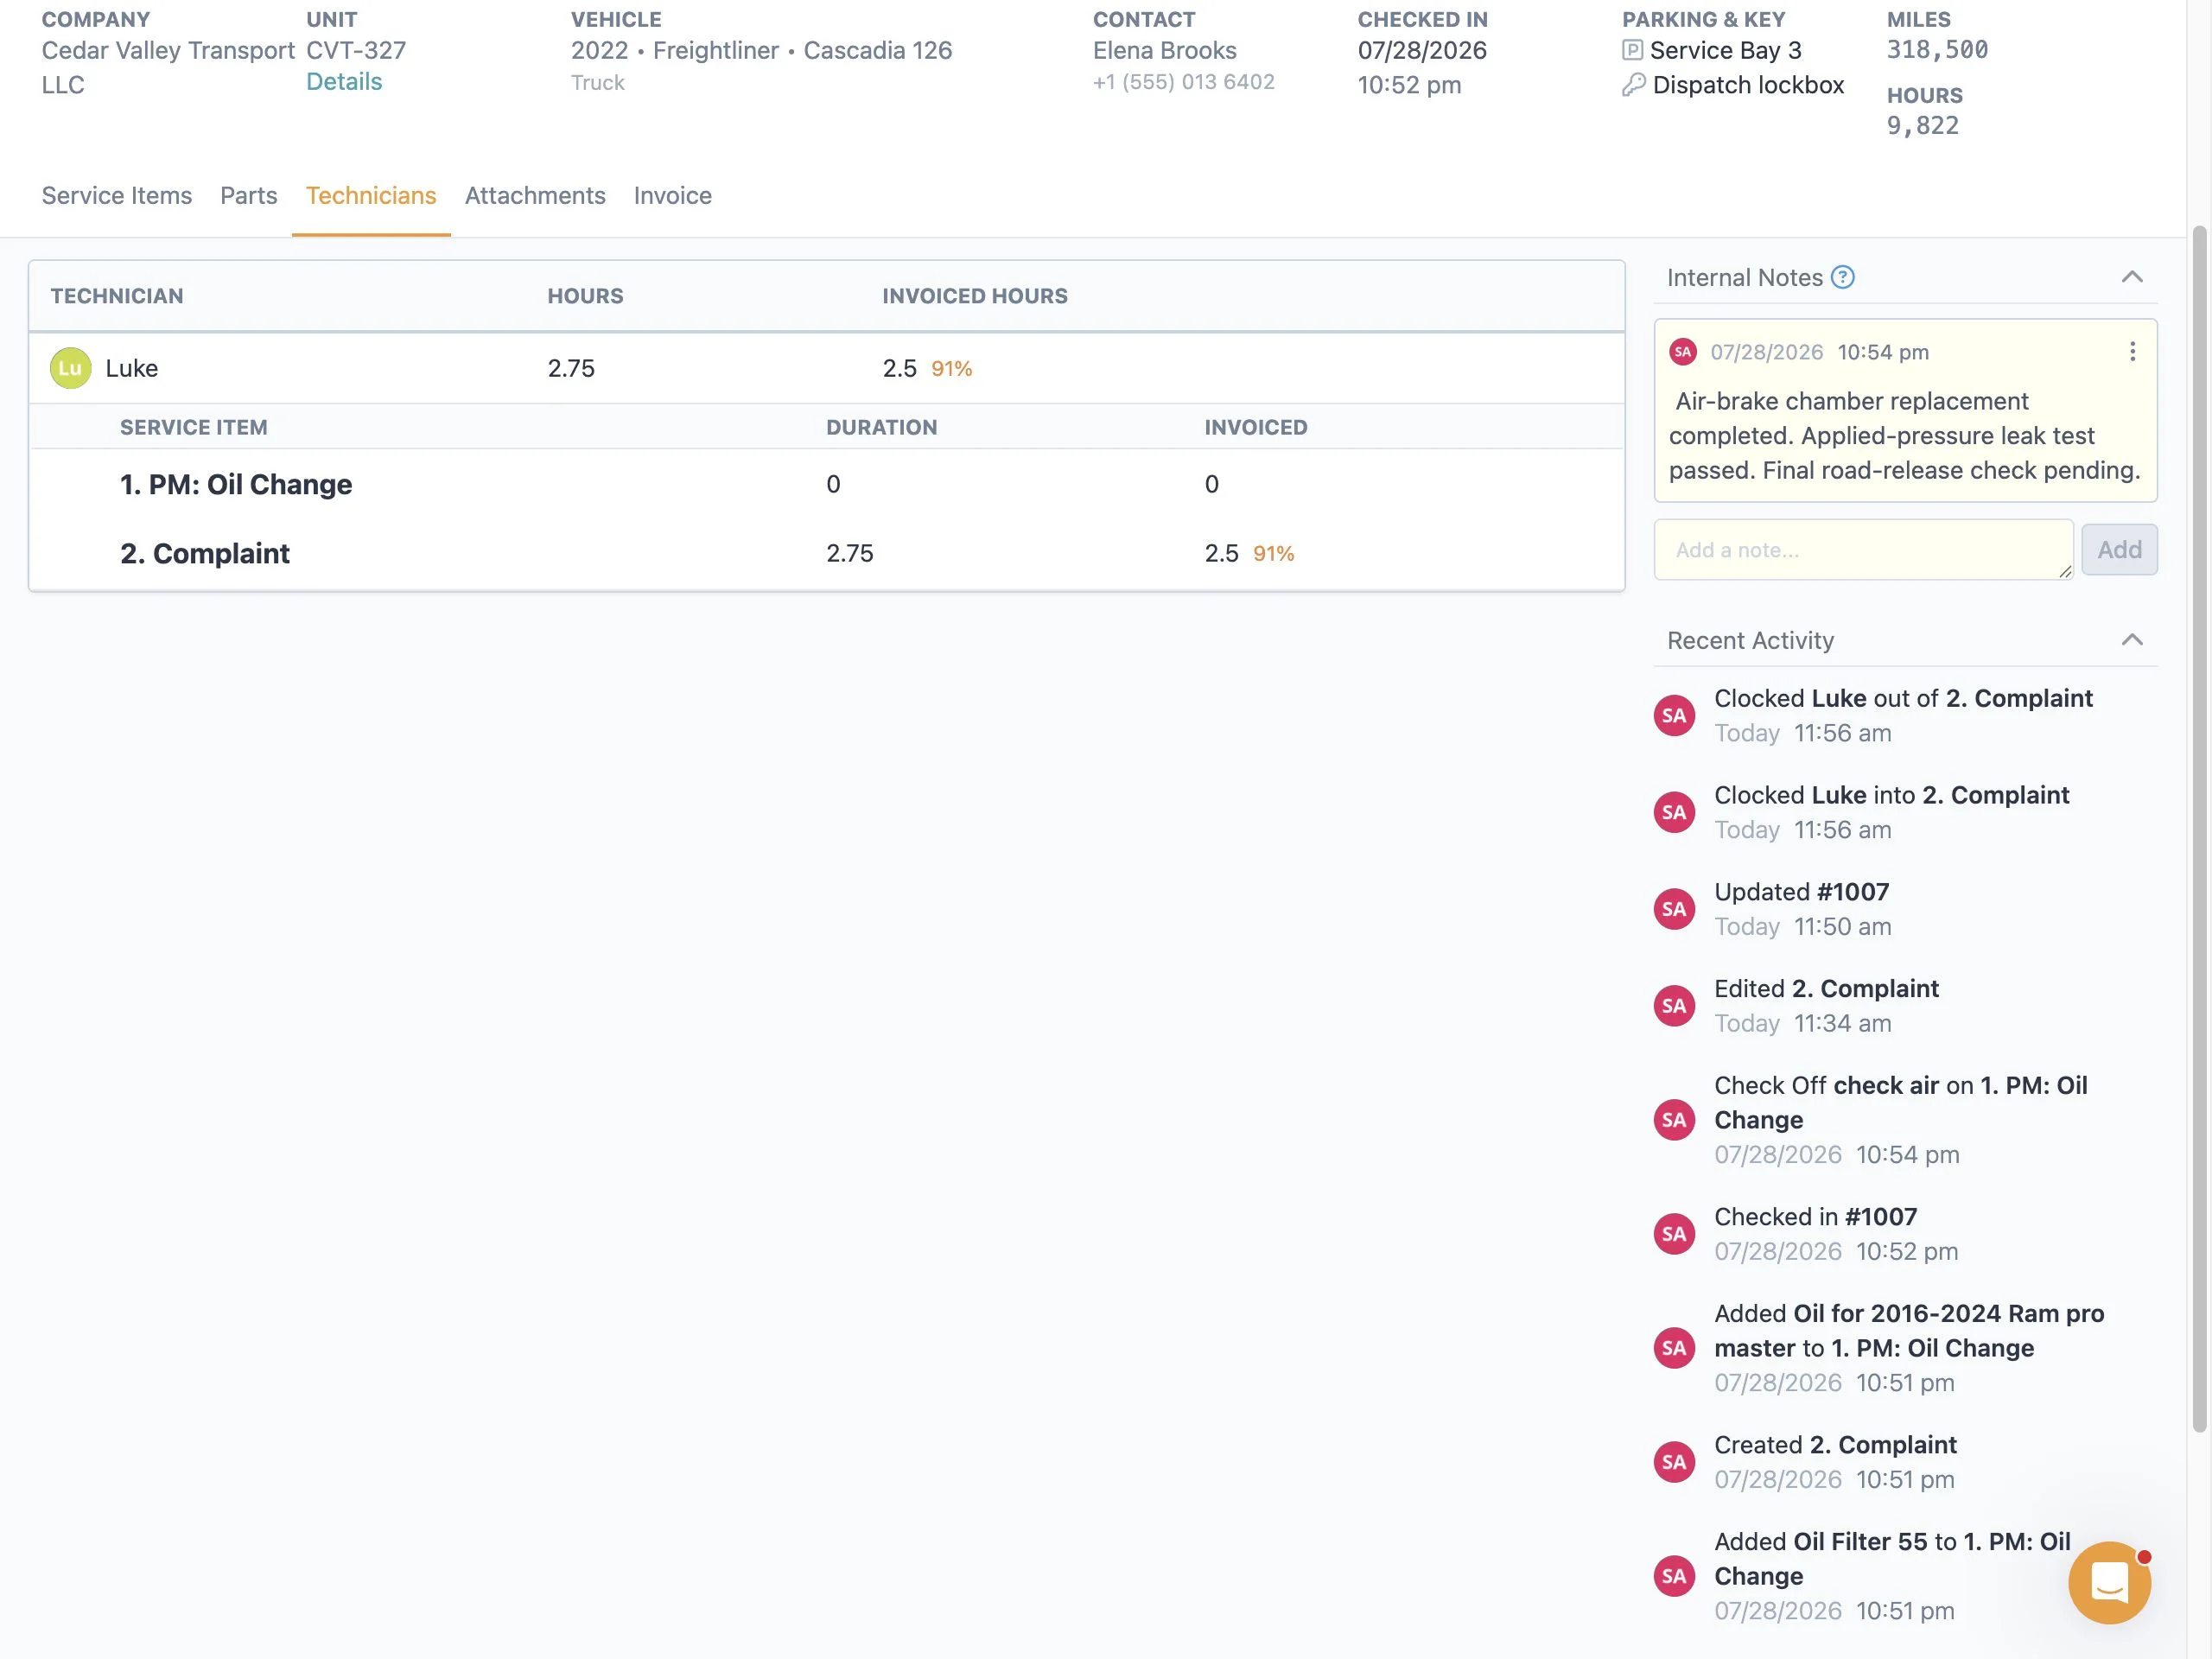Image resolution: width=2212 pixels, height=1659 pixels.
Task: Click the Dispatch lockbox text
Action: [1748, 85]
